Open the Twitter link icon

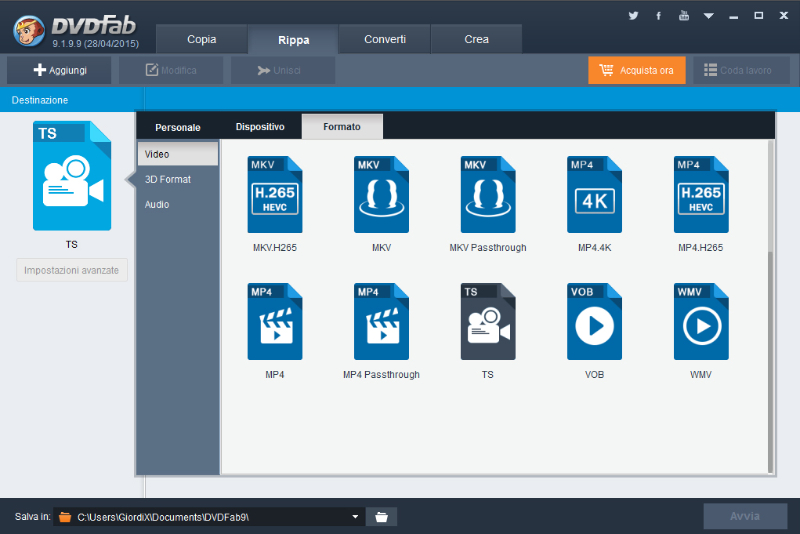click(x=633, y=16)
